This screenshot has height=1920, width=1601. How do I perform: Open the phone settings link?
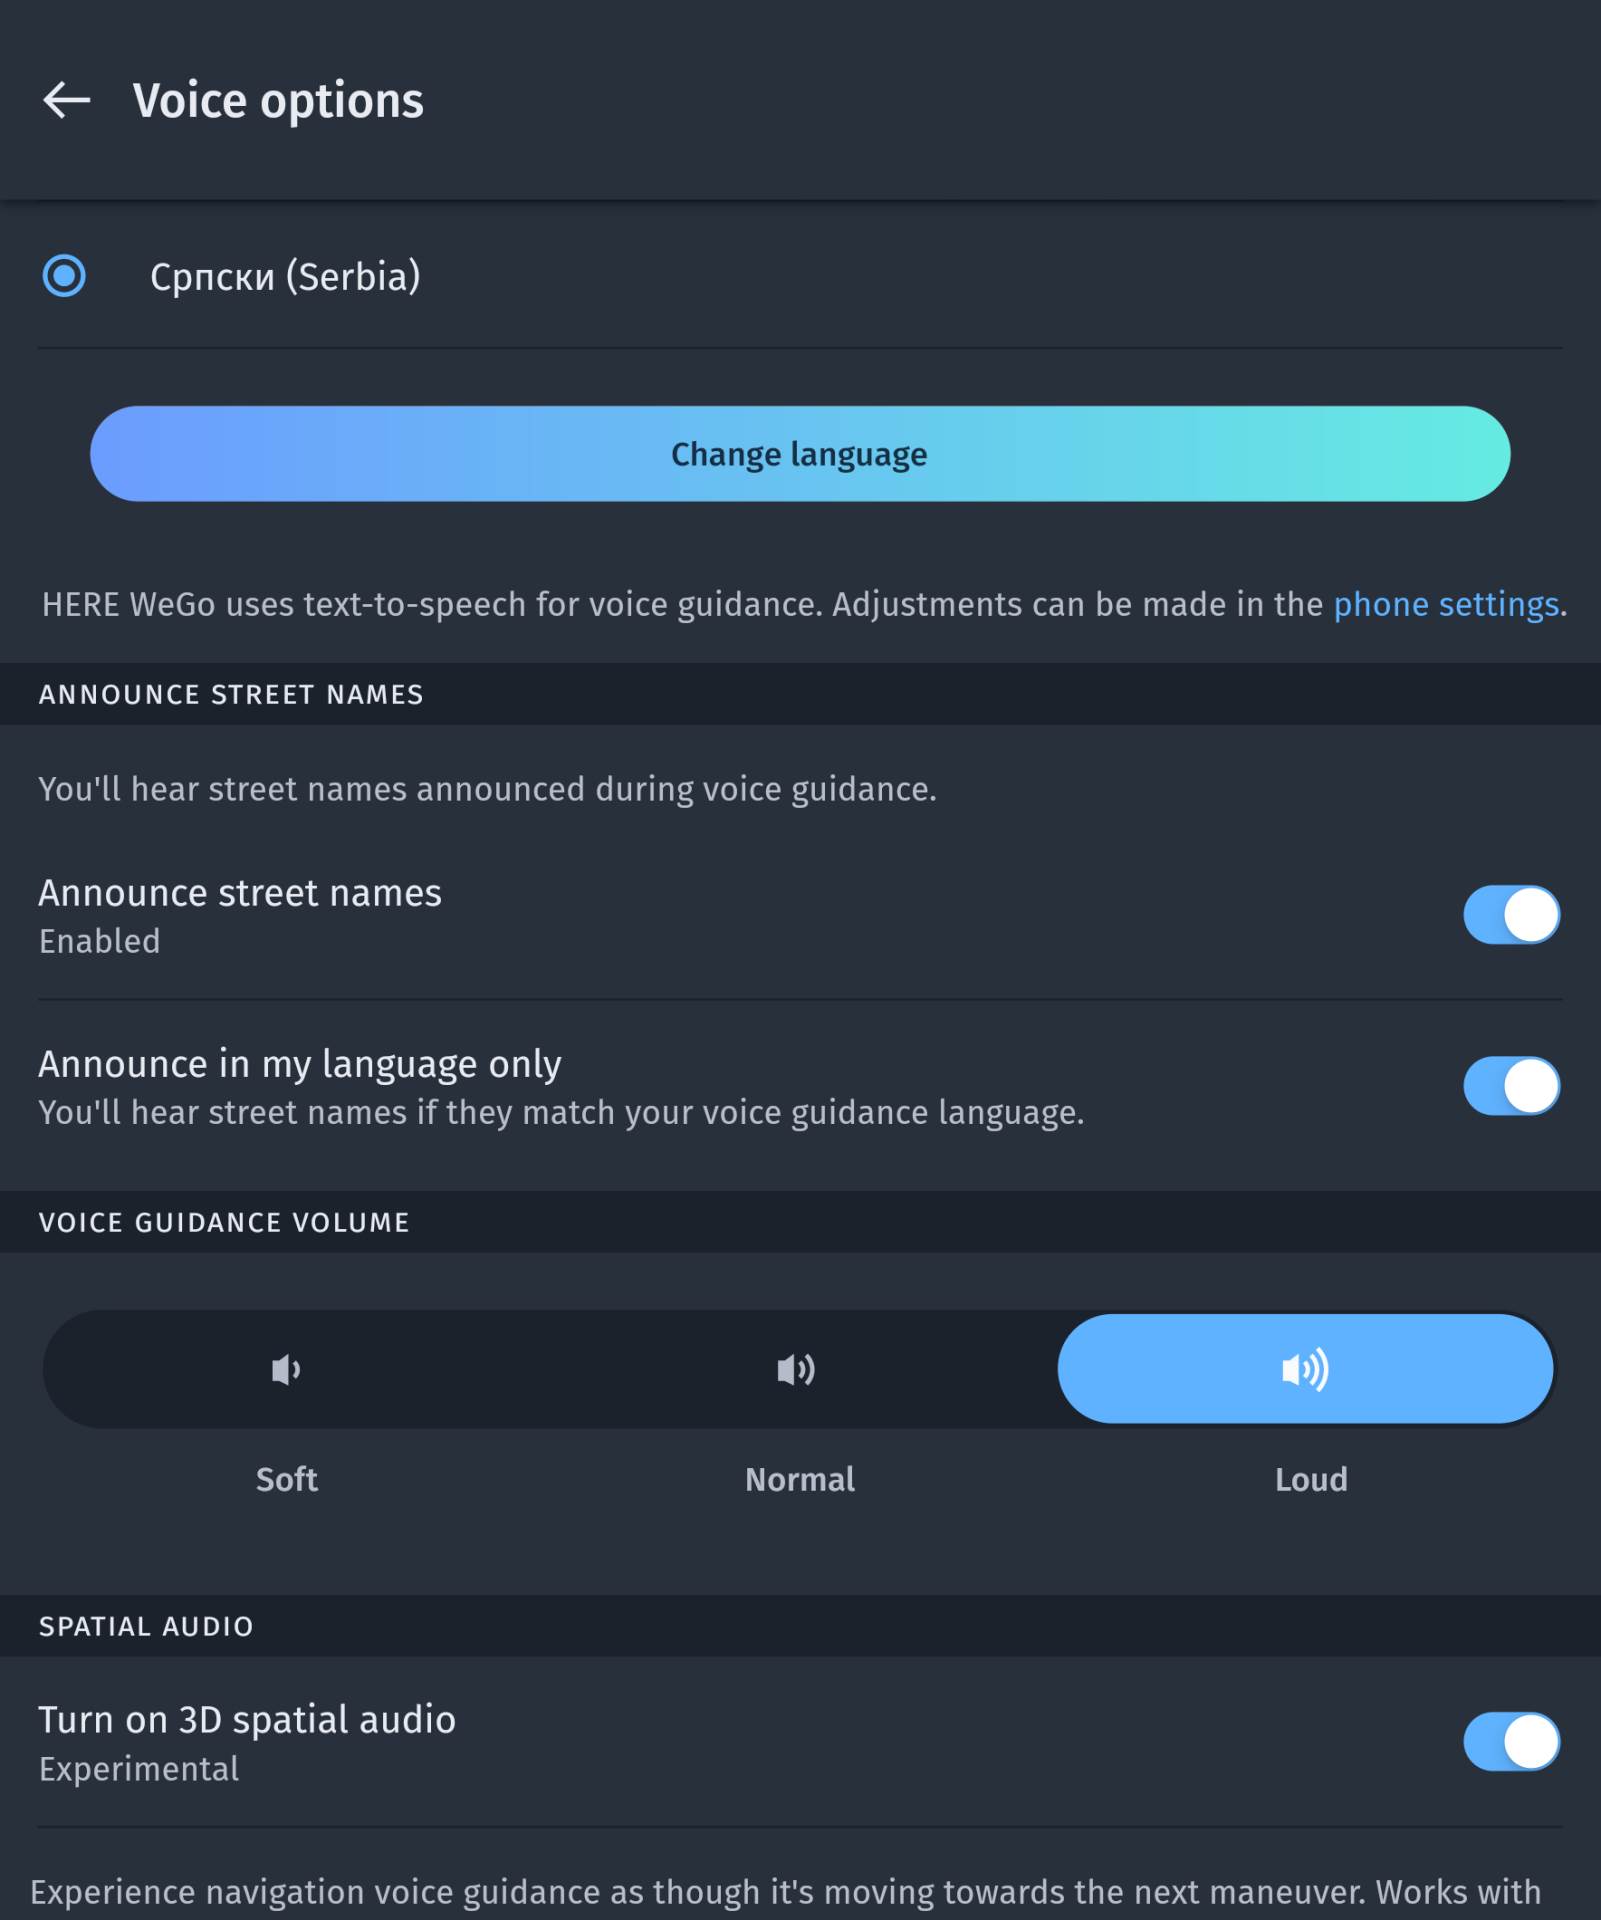[x=1446, y=605]
